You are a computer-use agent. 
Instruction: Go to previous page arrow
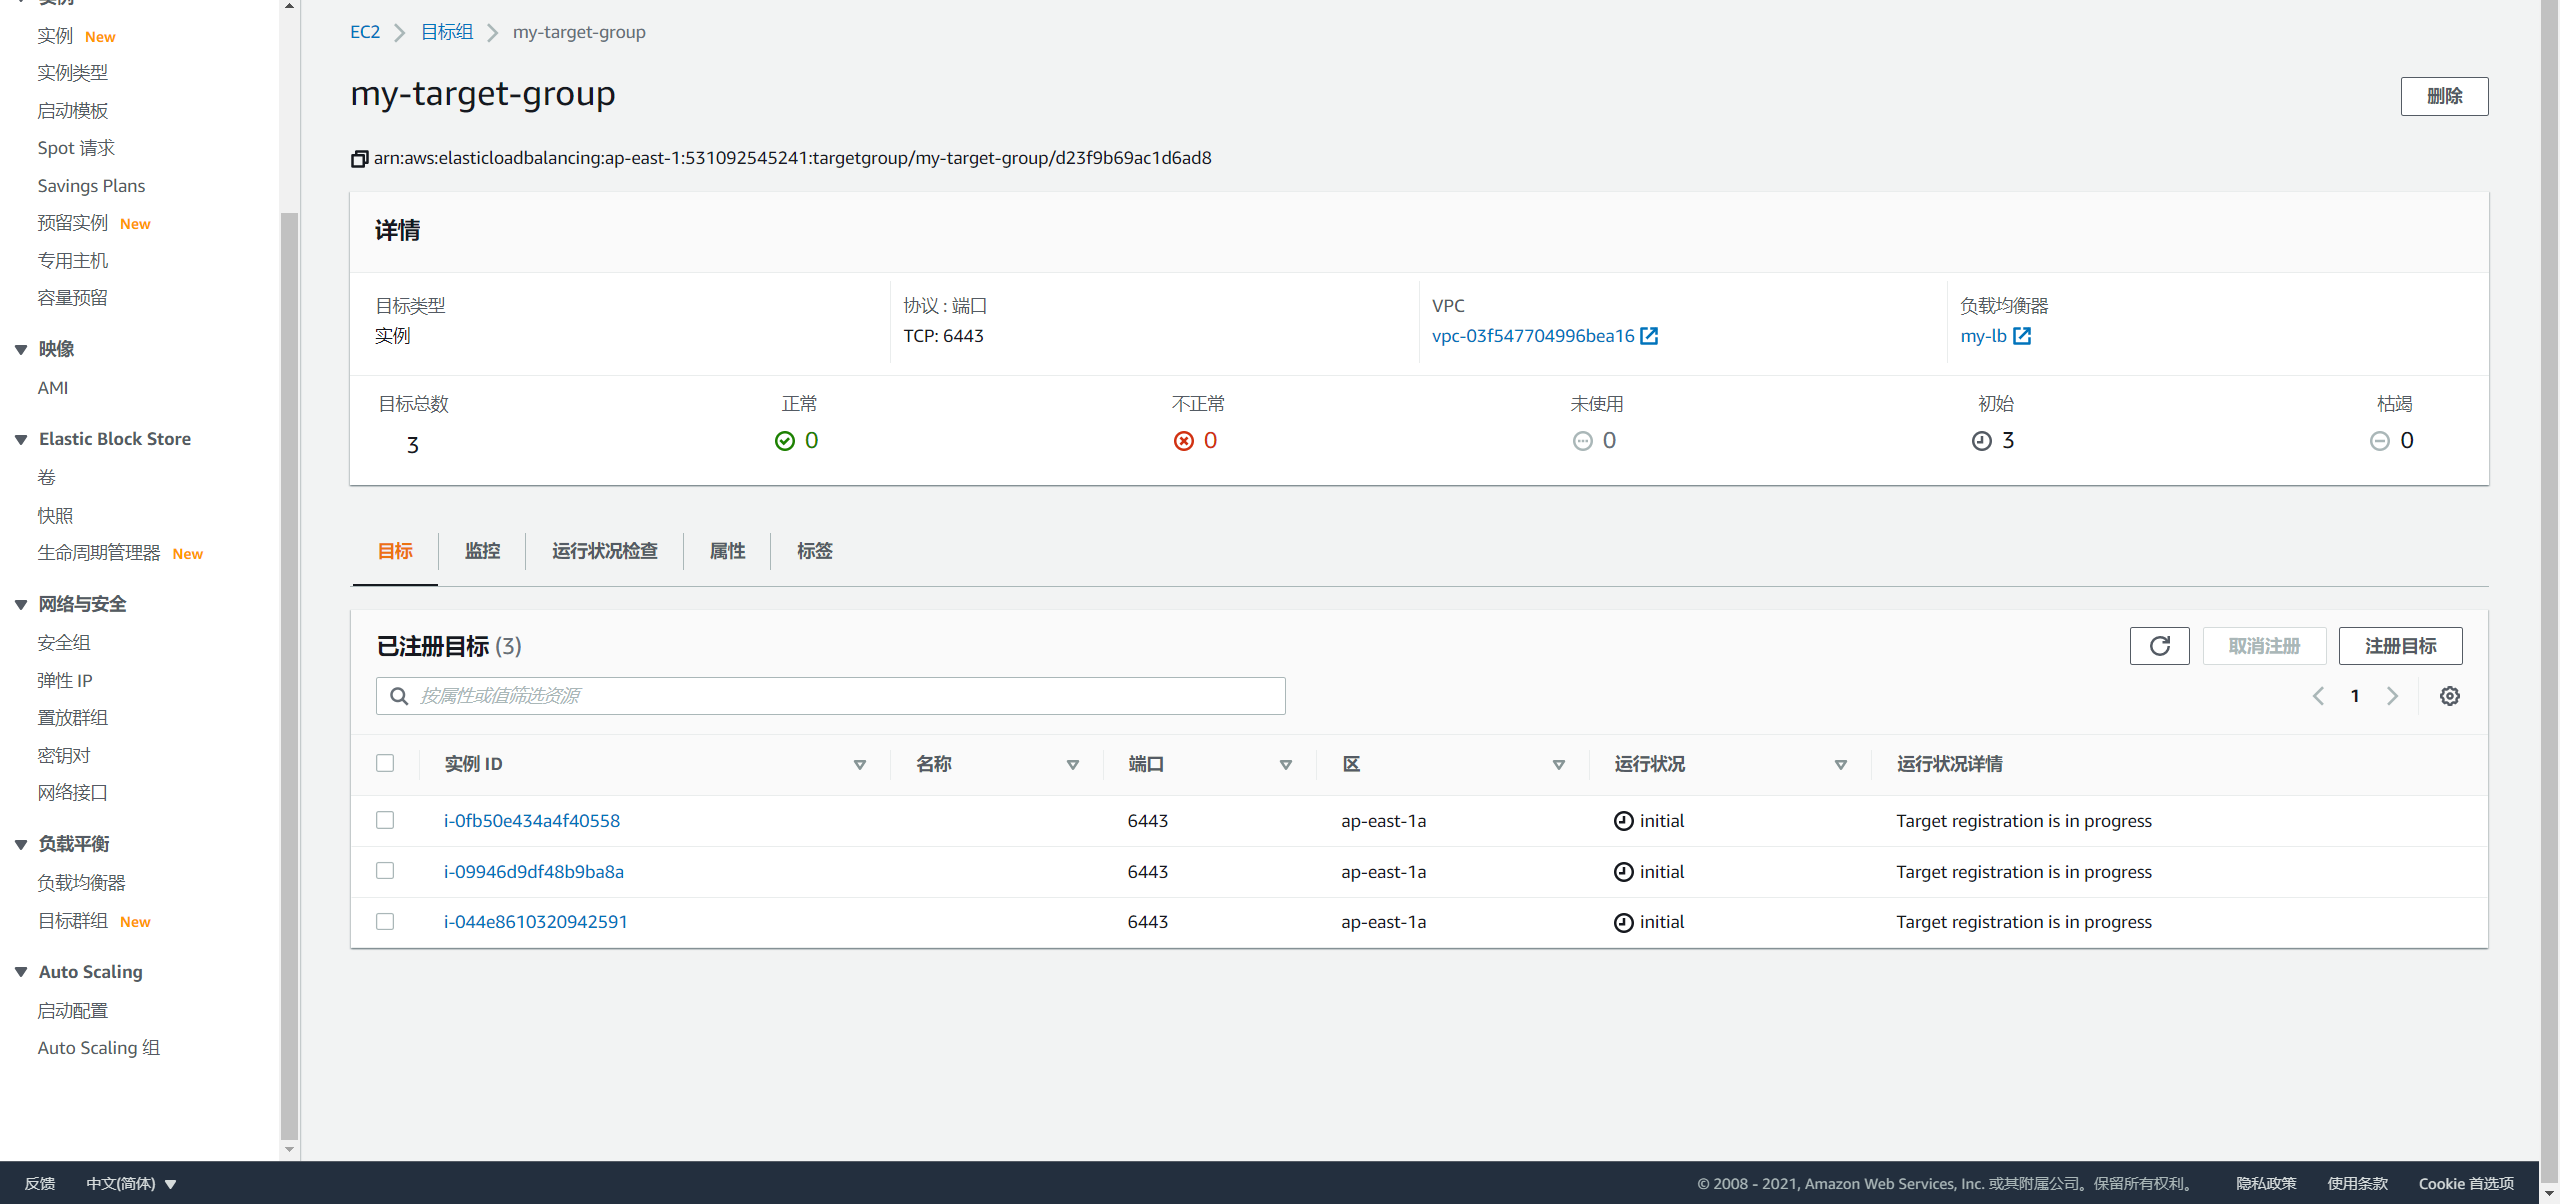click(2319, 696)
